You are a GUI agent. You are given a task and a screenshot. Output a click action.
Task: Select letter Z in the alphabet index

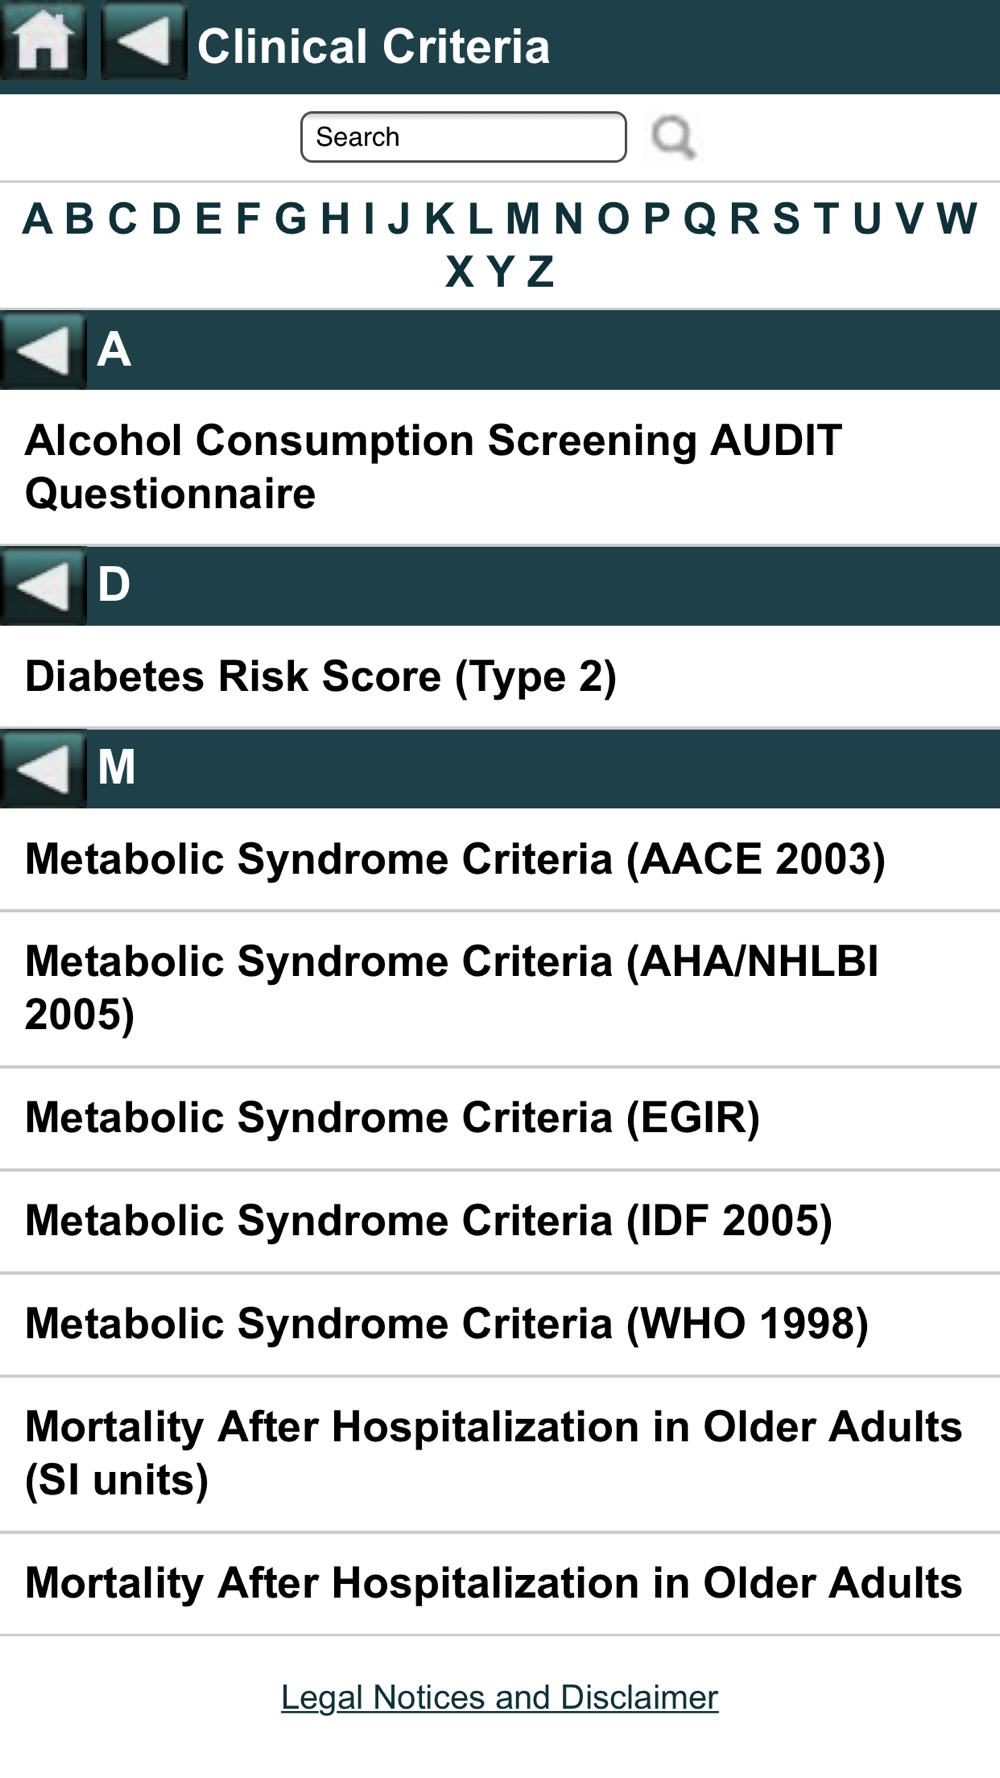coord(540,271)
